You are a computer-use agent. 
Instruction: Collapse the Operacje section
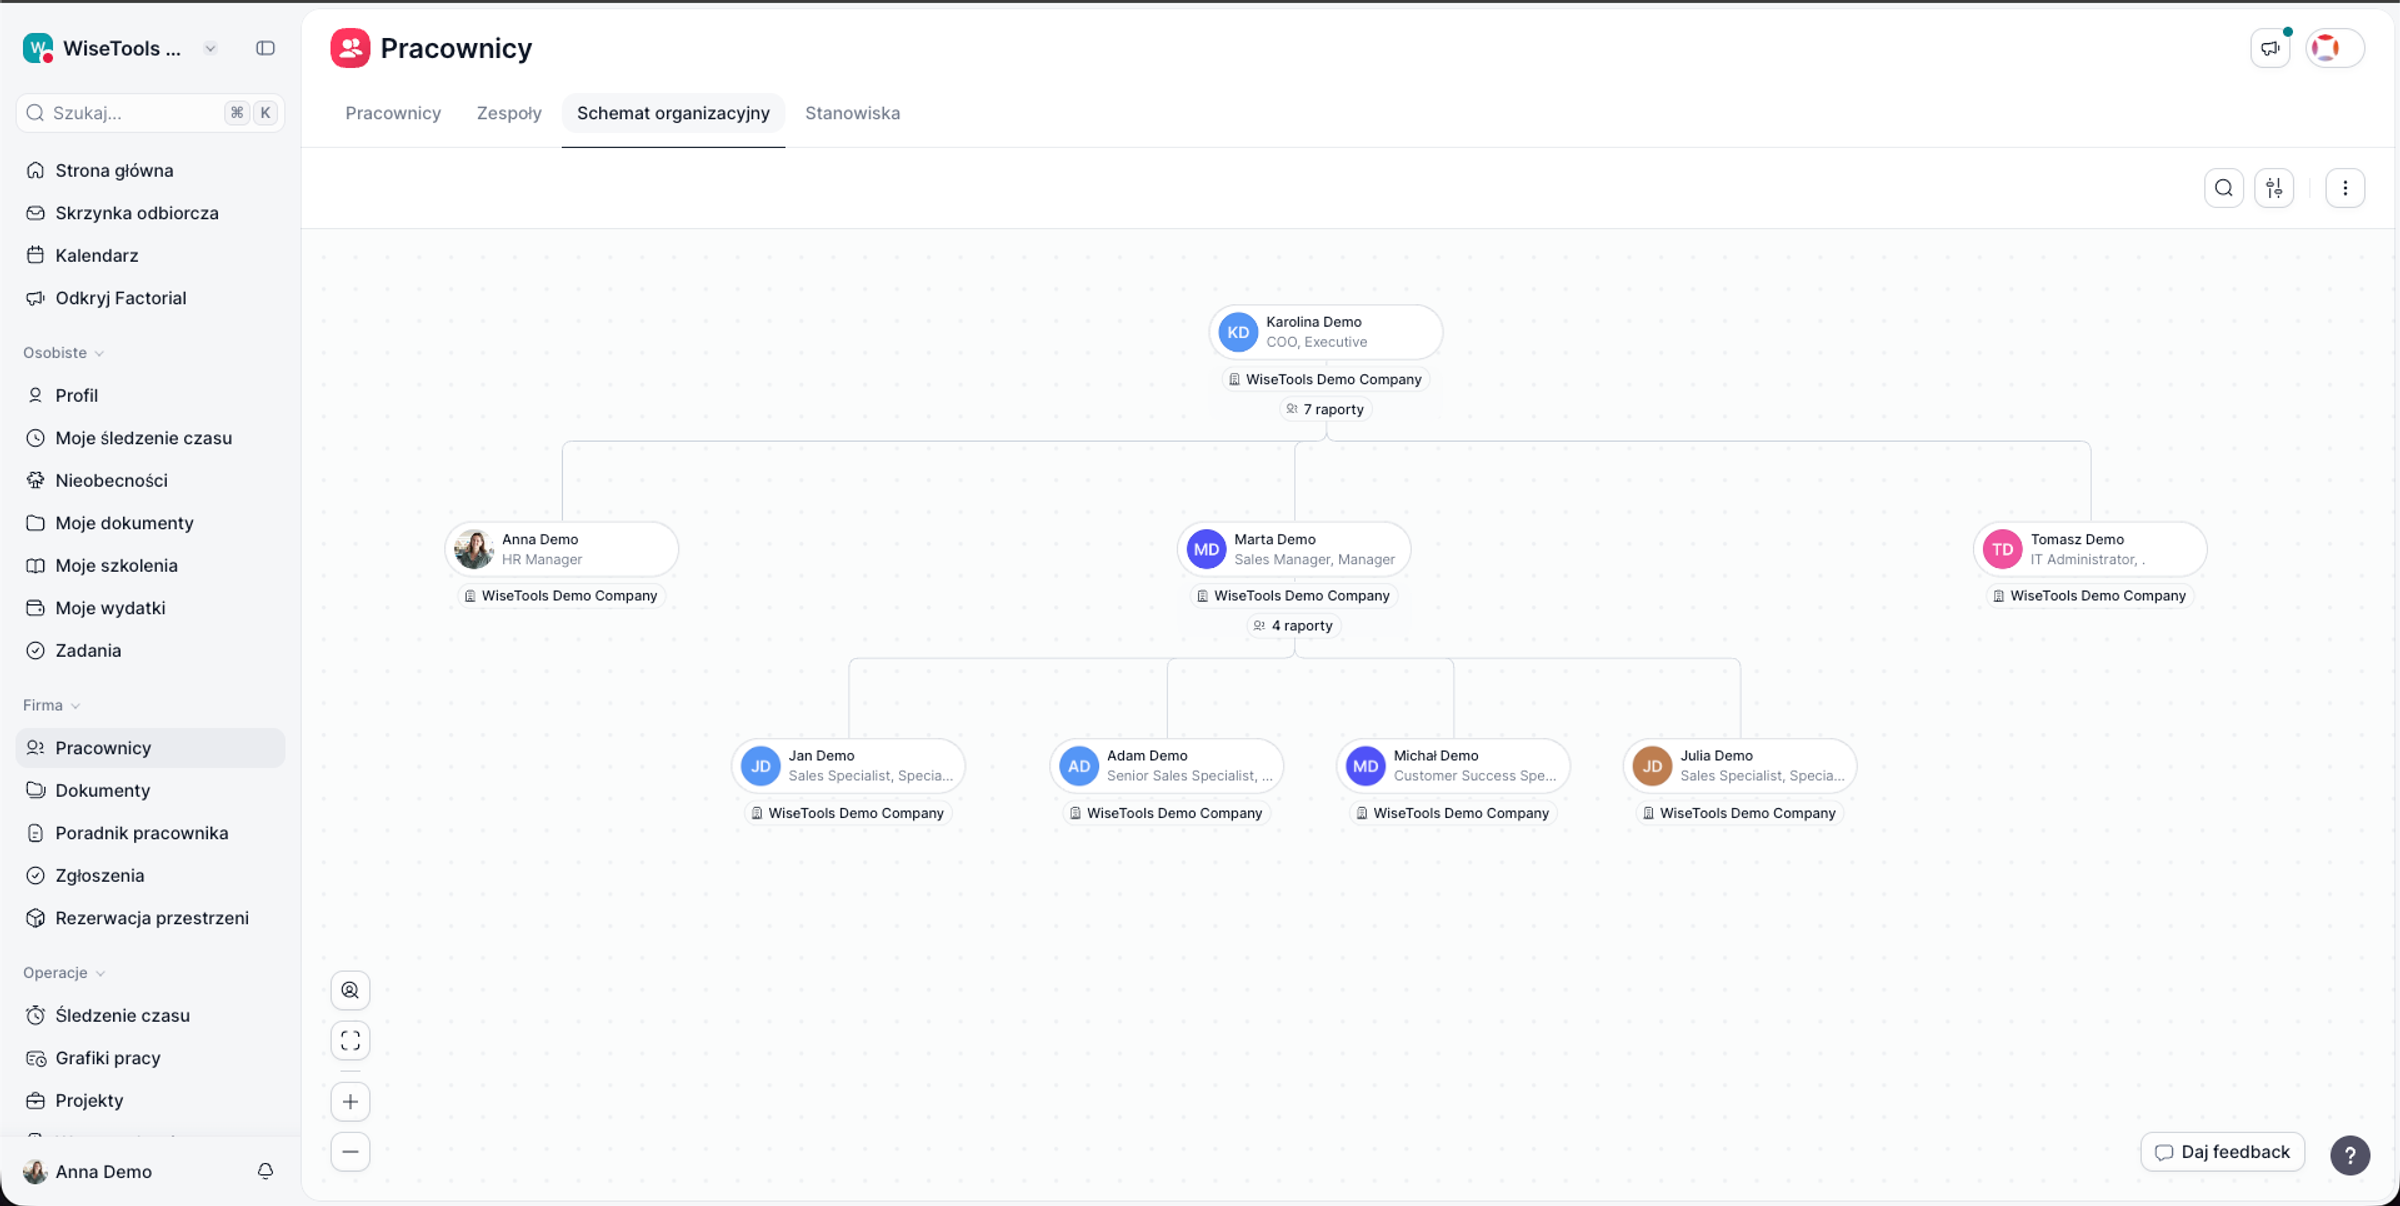pos(64,973)
